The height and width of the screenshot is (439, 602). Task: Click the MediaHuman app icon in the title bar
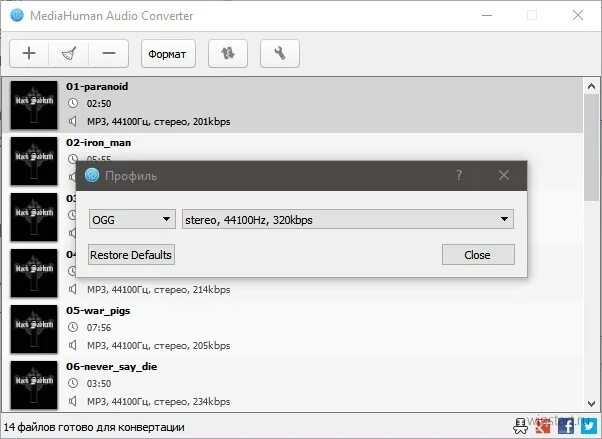tap(17, 15)
